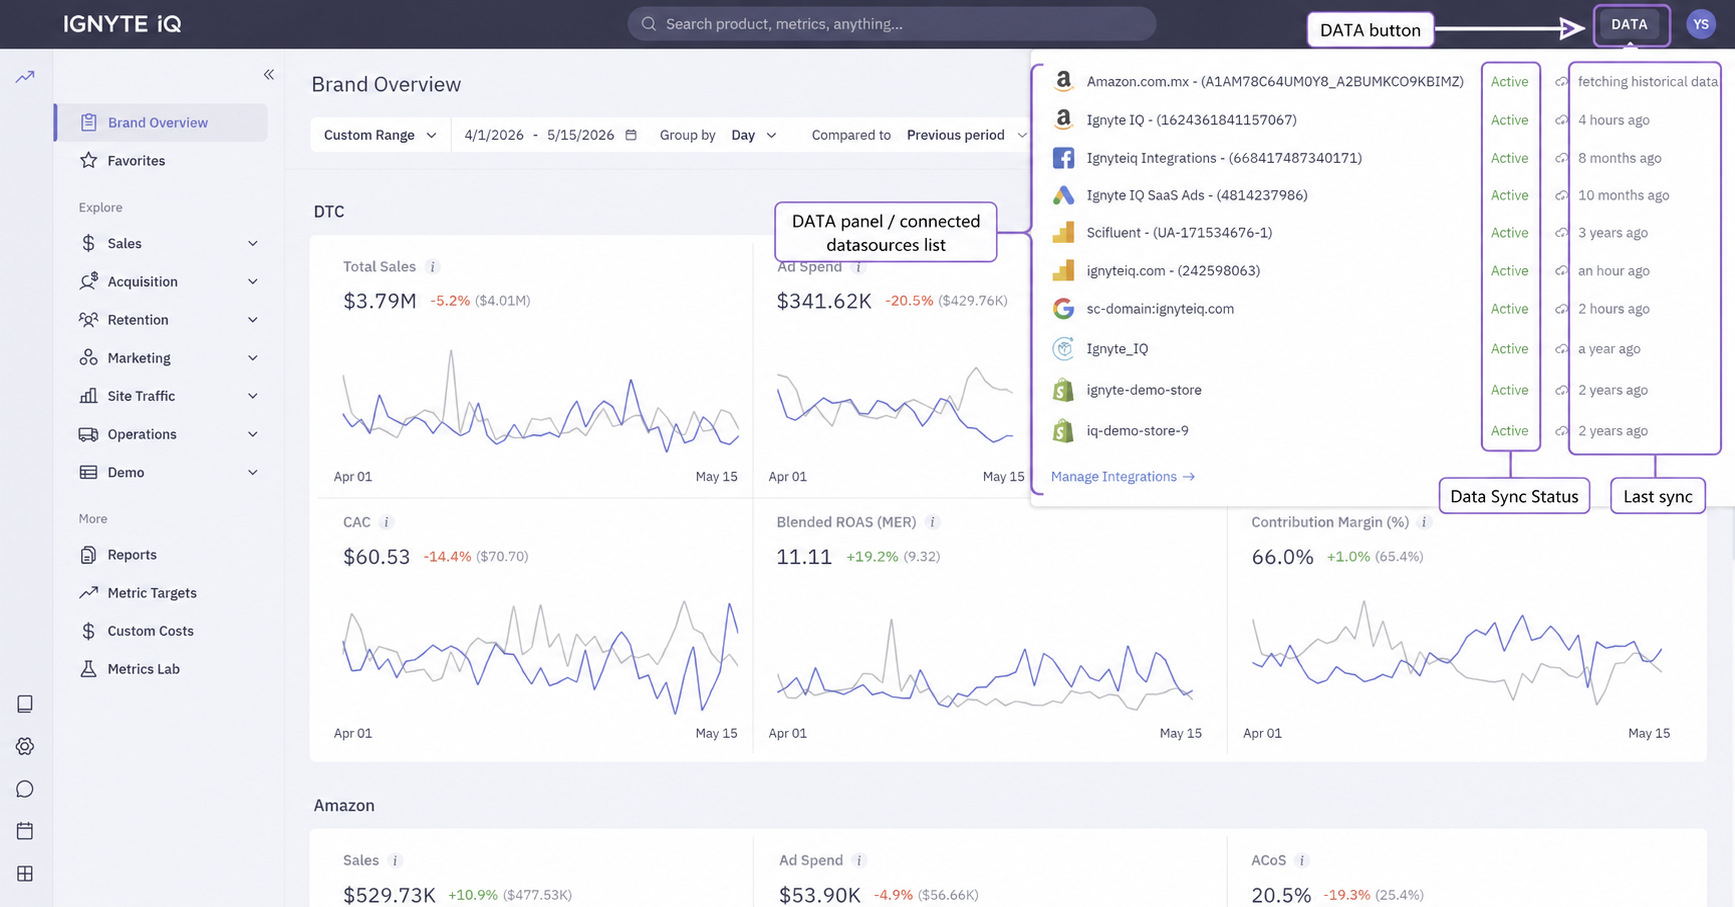Expand the Site Traffic section chevron
This screenshot has width=1735, height=907.
[253, 396]
